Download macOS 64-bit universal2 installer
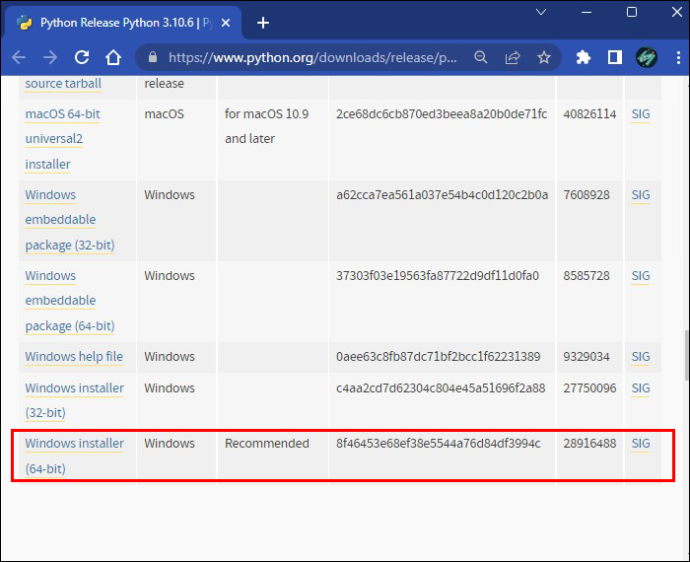 [x=62, y=139]
